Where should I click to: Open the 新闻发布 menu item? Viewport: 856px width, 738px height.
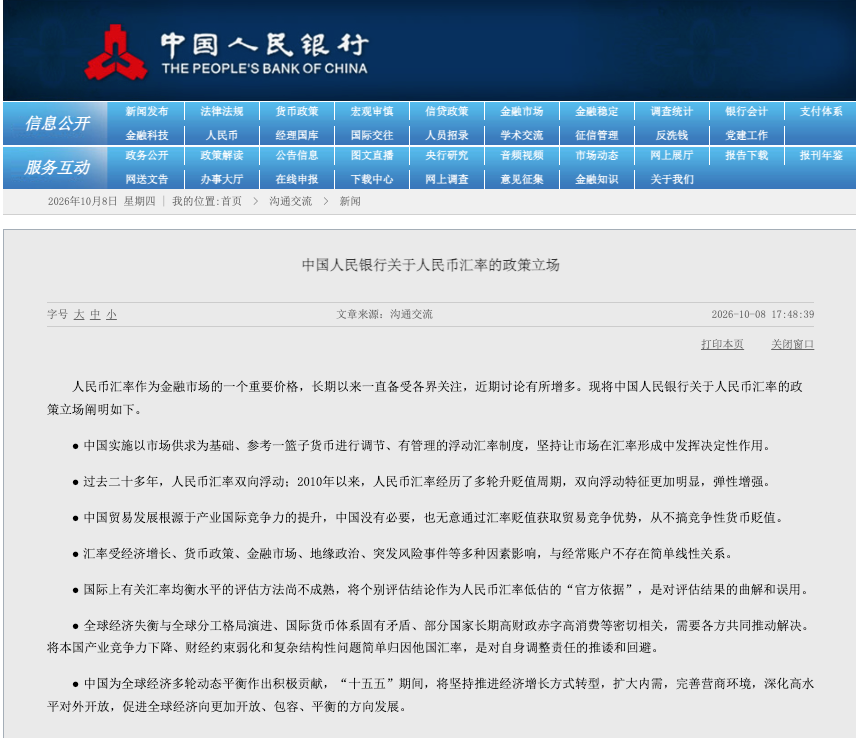tap(147, 112)
